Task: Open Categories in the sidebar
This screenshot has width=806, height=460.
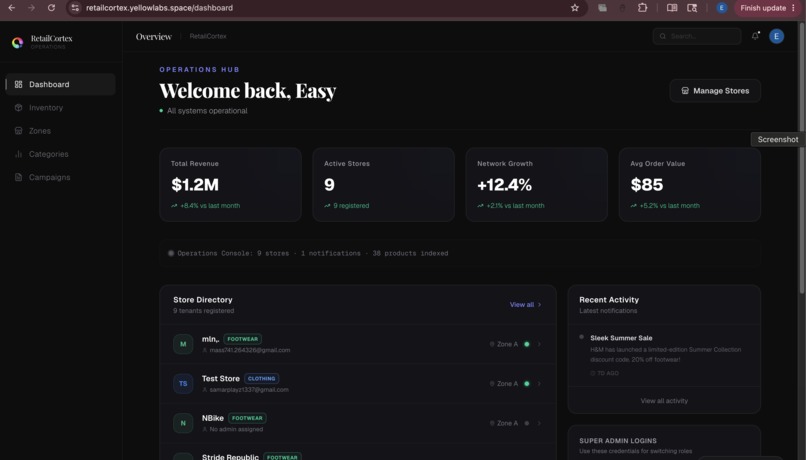Action: point(61,154)
